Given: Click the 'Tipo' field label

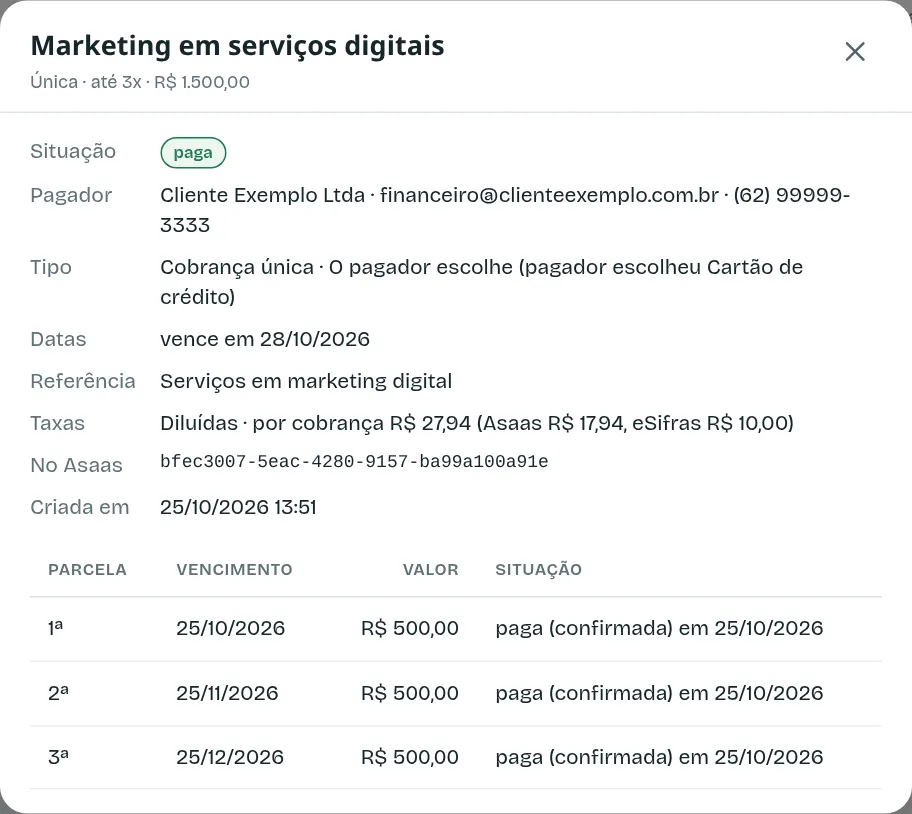Looking at the screenshot, I should pyautogui.click(x=51, y=267).
